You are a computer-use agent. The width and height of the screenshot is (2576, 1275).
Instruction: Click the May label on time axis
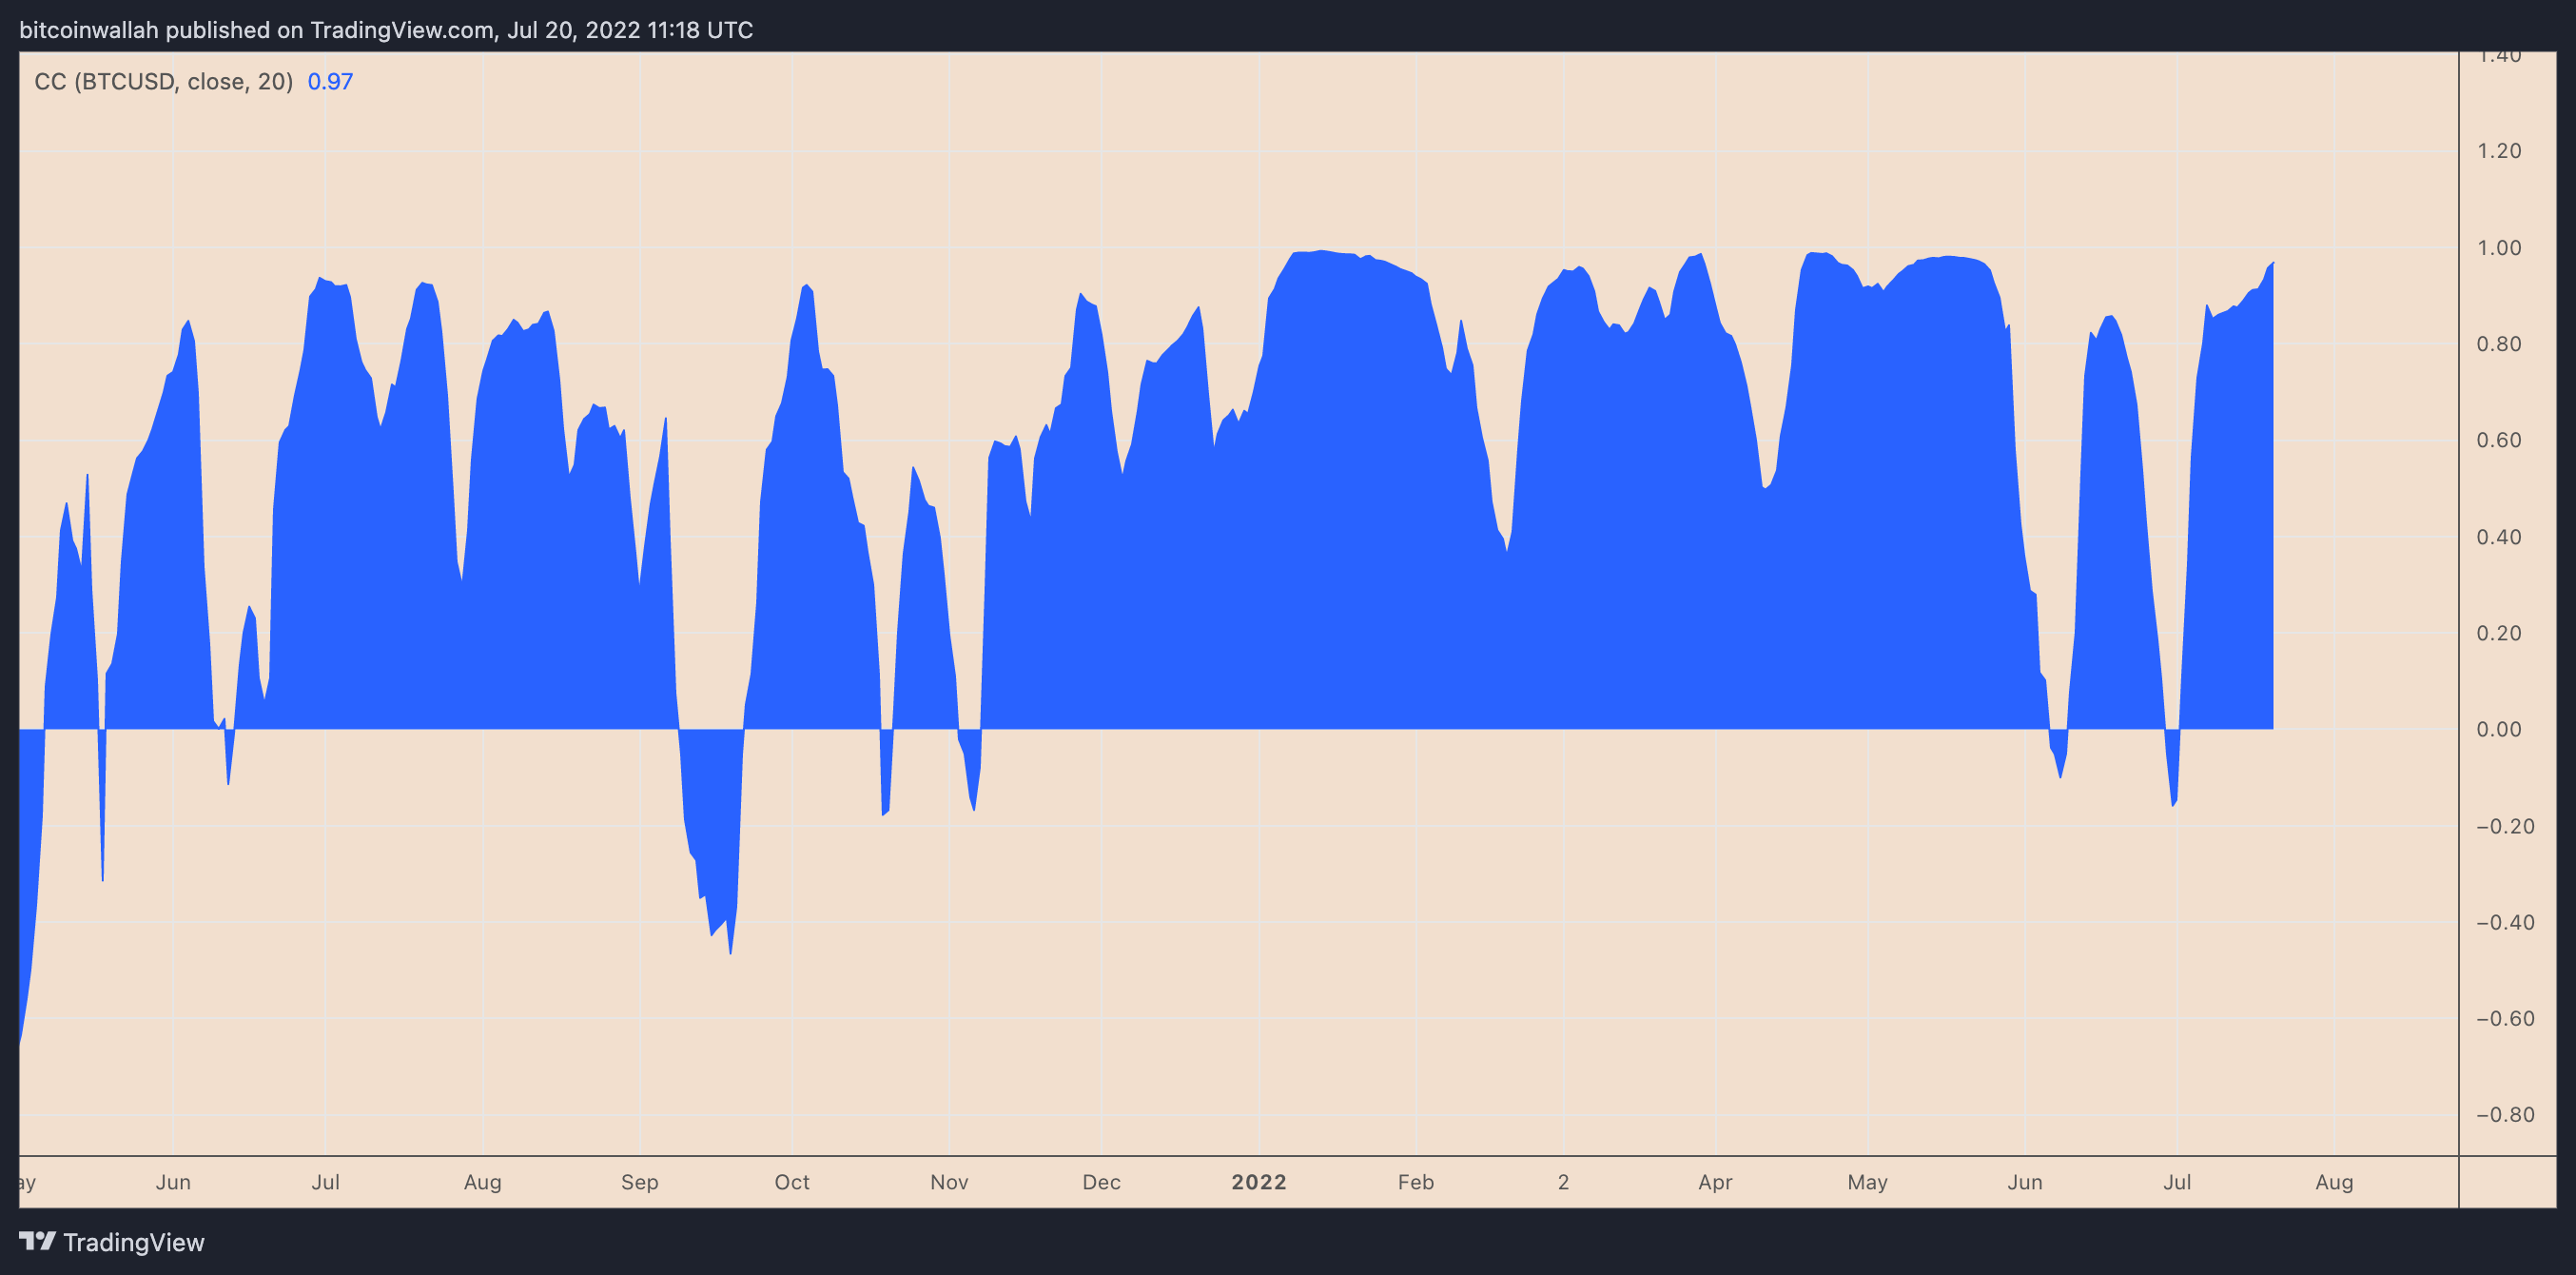(1866, 1182)
